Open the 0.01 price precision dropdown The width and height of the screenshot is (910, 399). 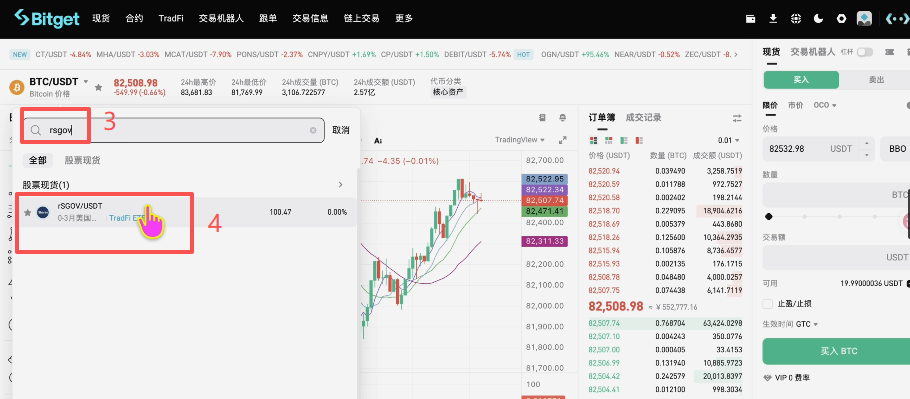click(728, 140)
